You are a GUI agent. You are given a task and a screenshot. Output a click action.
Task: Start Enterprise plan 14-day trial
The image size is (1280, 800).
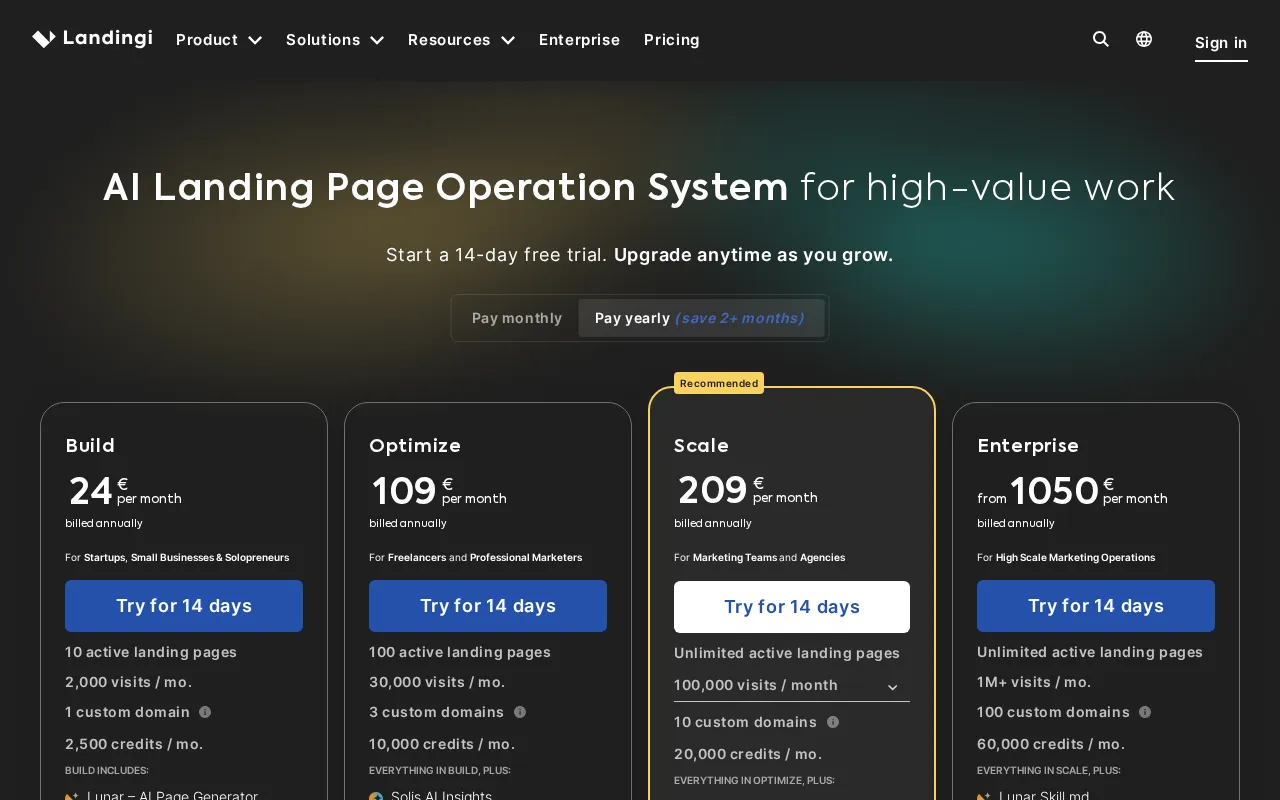pos(1096,606)
